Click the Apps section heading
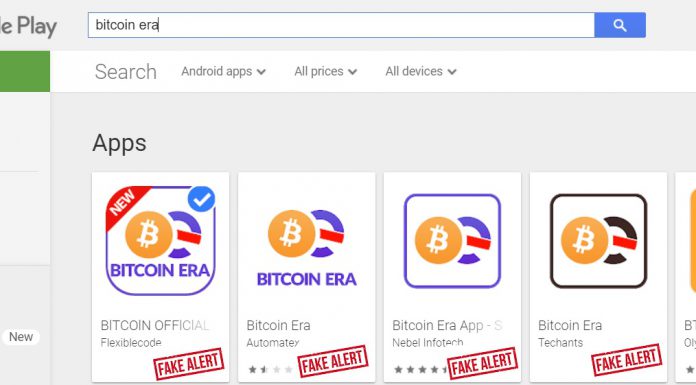The width and height of the screenshot is (696, 385). (x=119, y=143)
